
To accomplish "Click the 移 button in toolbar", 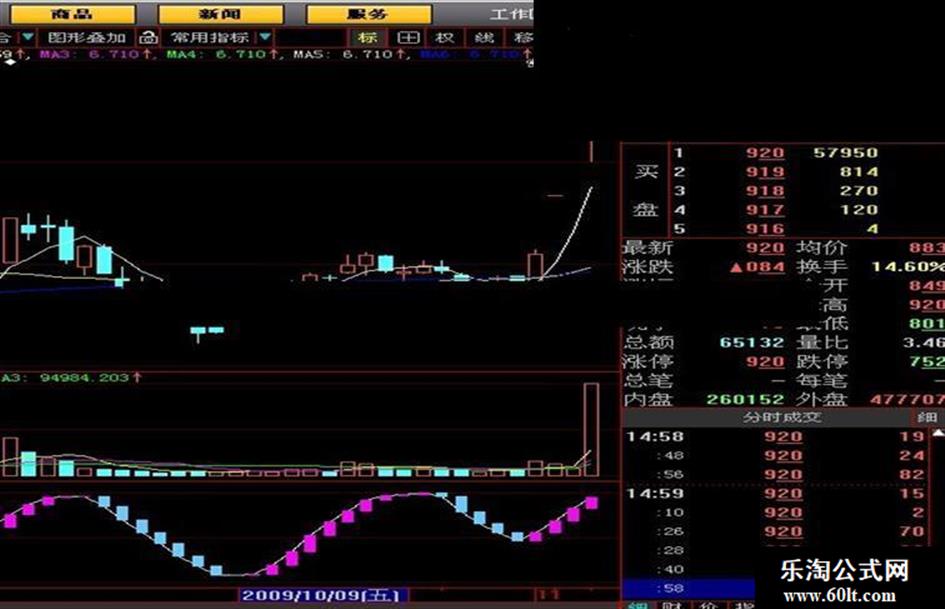I will (x=522, y=37).
